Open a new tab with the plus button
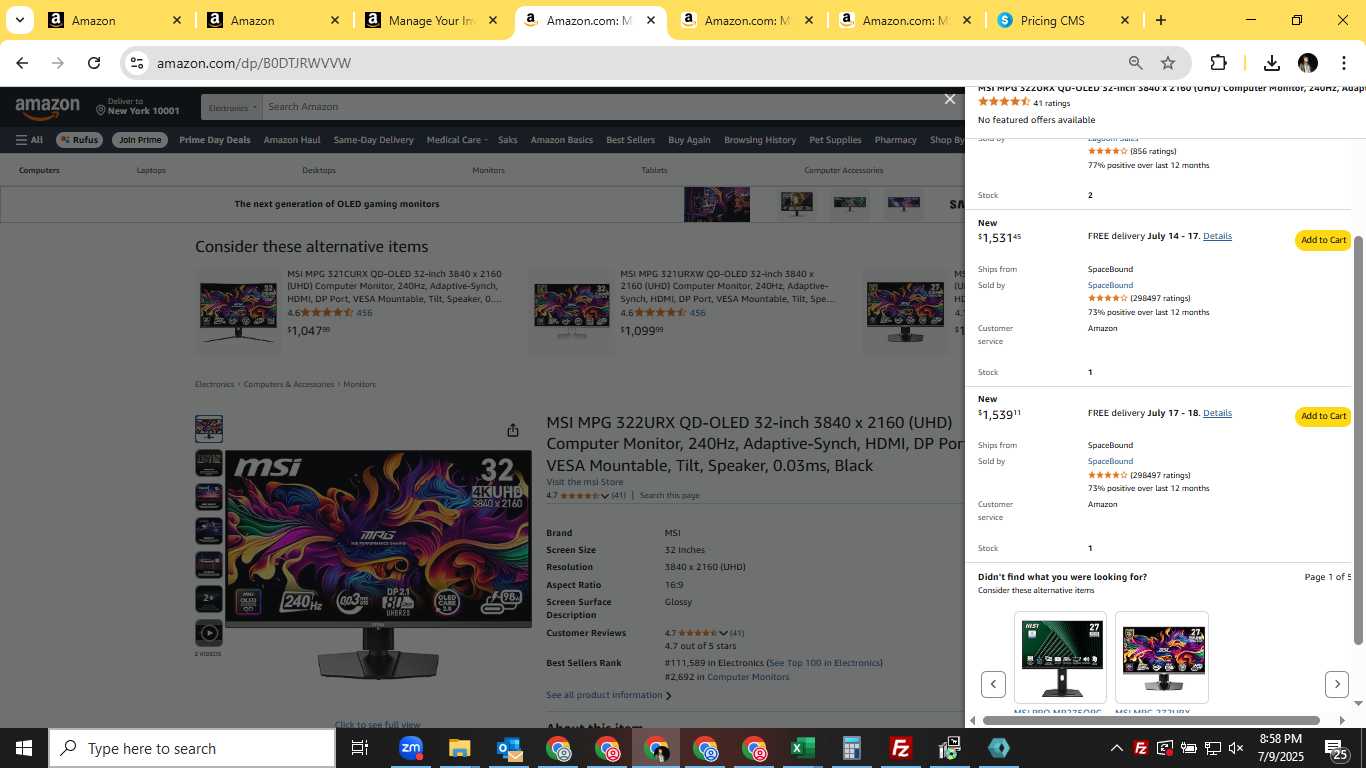Image resolution: width=1366 pixels, height=768 pixels. click(1160, 20)
